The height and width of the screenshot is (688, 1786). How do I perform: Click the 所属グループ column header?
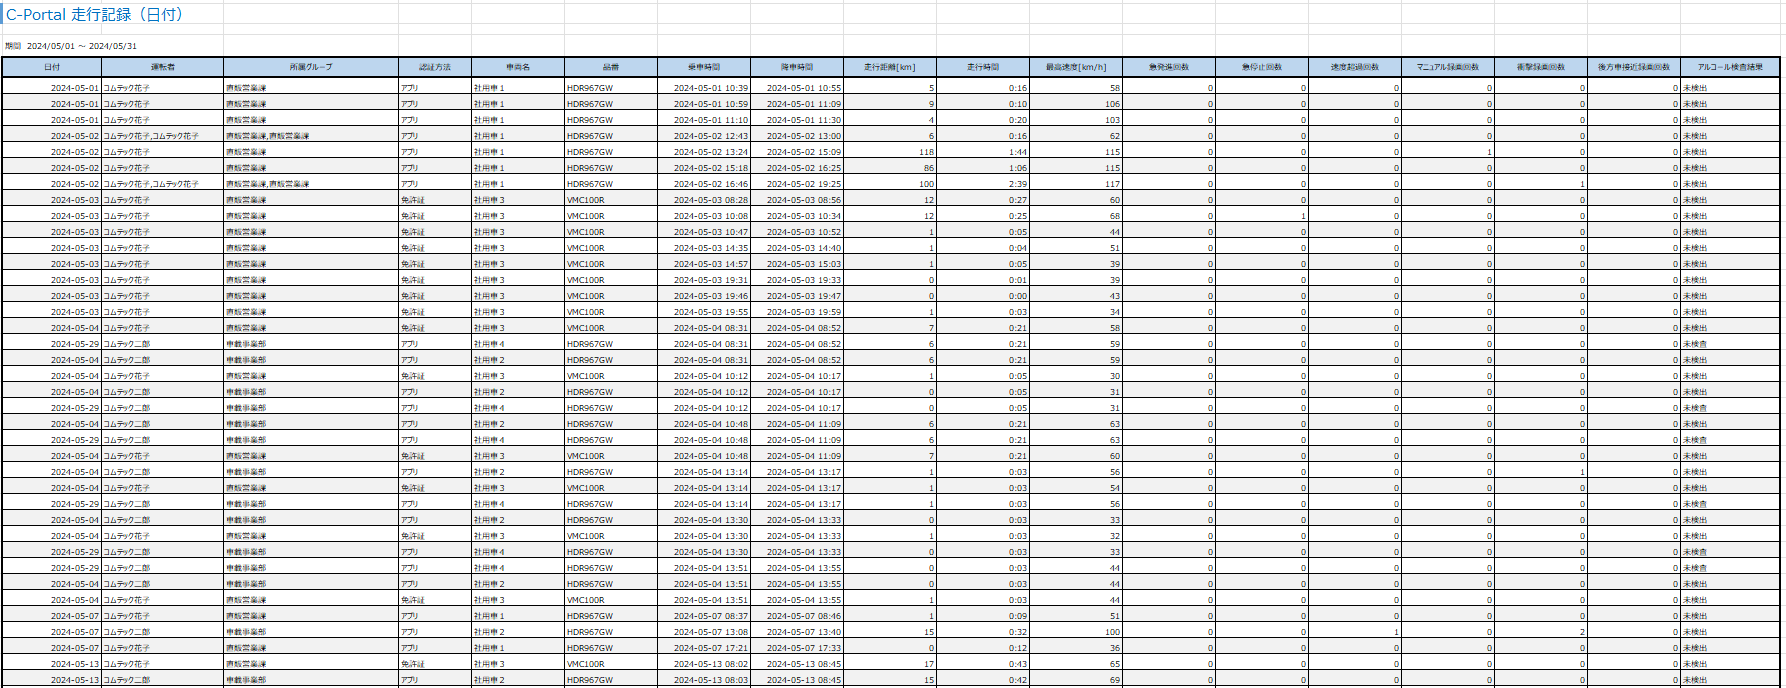(311, 67)
